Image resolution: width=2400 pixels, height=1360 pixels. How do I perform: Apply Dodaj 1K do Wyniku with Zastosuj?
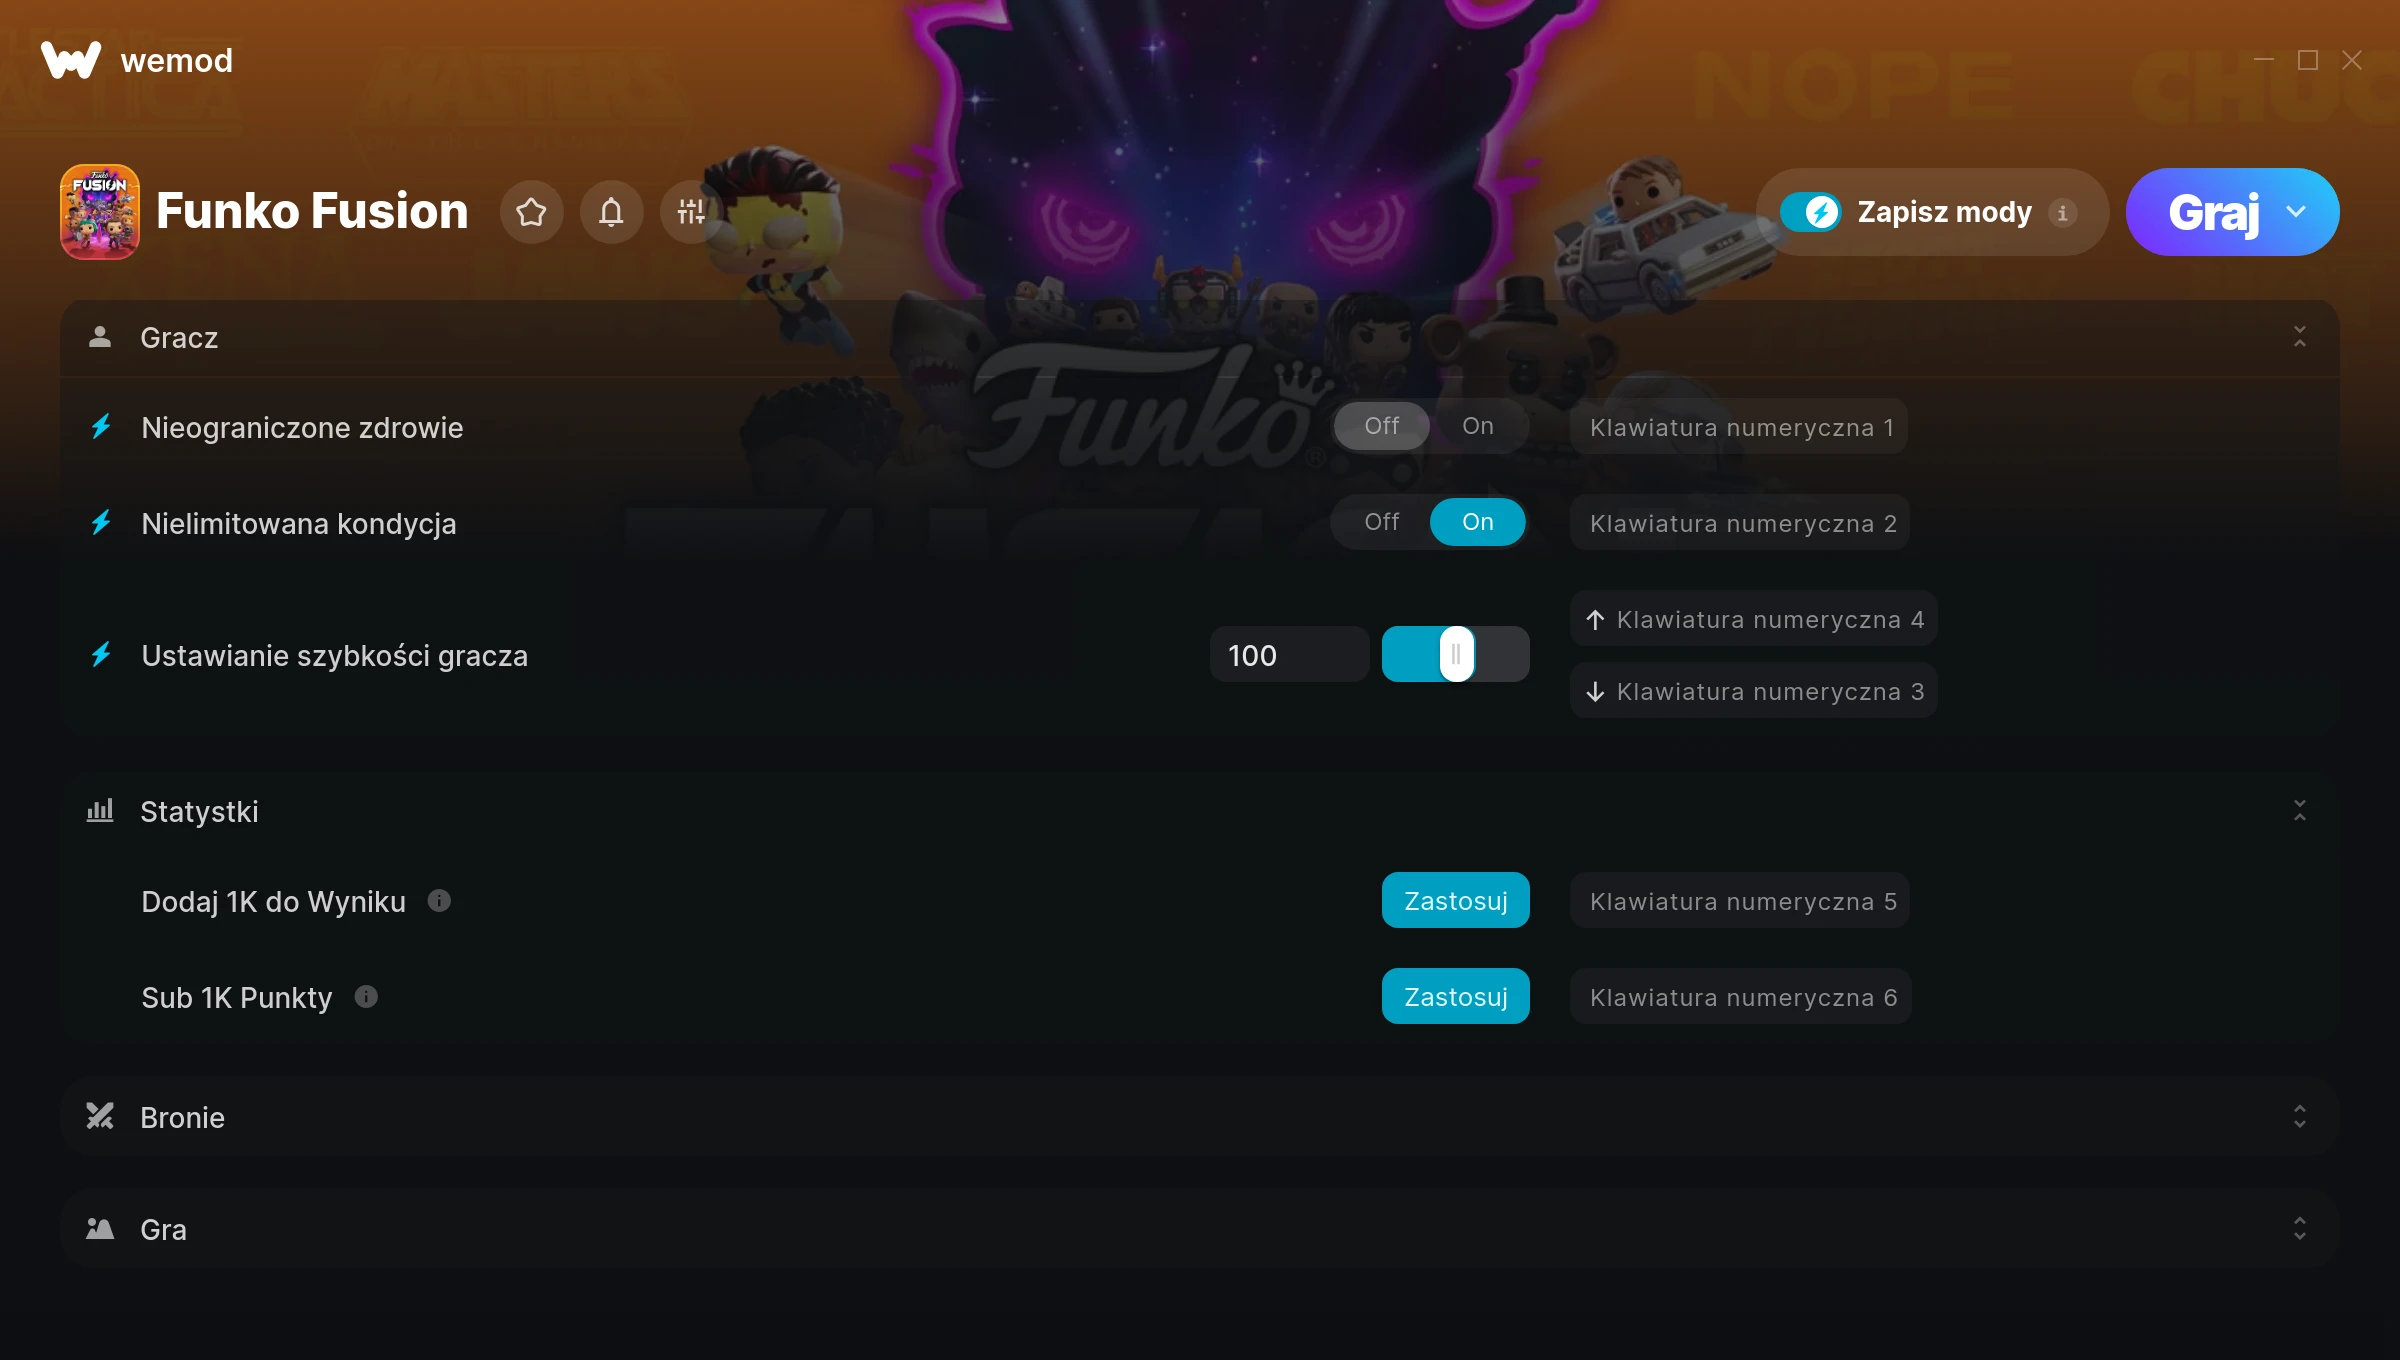point(1455,901)
